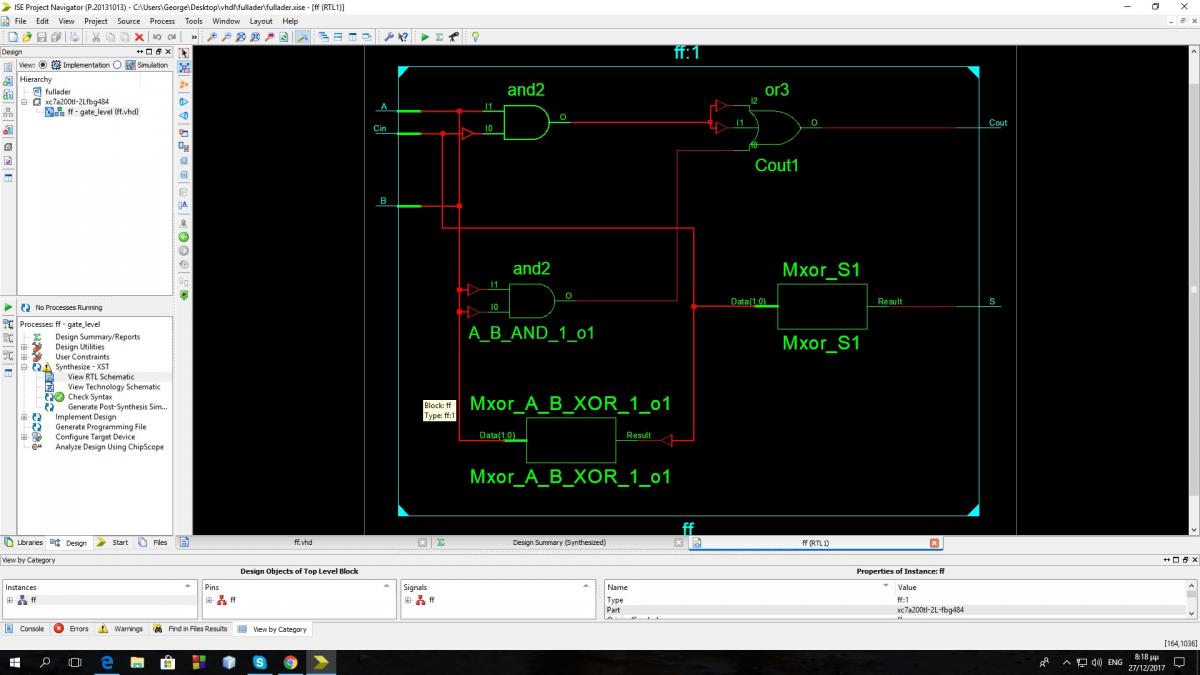The image size is (1200, 675).
Task: Select ff - gate_level (ff.vhd) in hierarchy
Action: tap(103, 112)
